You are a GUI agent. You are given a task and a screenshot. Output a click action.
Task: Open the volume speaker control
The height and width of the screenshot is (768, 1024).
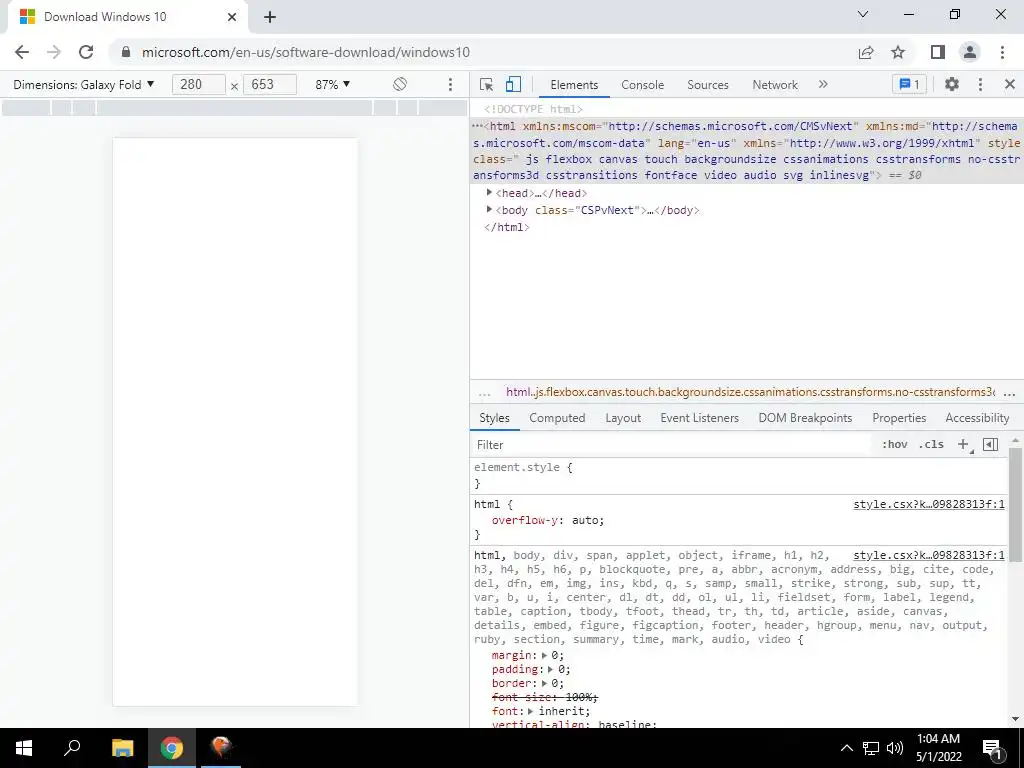pyautogui.click(x=895, y=748)
